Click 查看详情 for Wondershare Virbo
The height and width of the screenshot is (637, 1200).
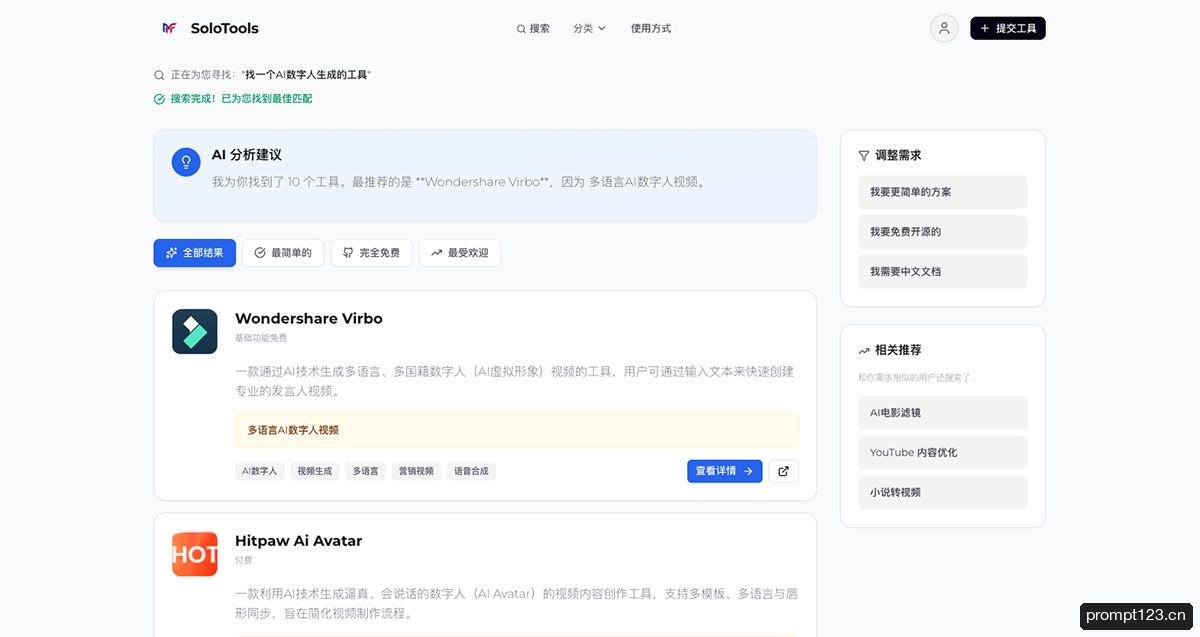coord(725,471)
